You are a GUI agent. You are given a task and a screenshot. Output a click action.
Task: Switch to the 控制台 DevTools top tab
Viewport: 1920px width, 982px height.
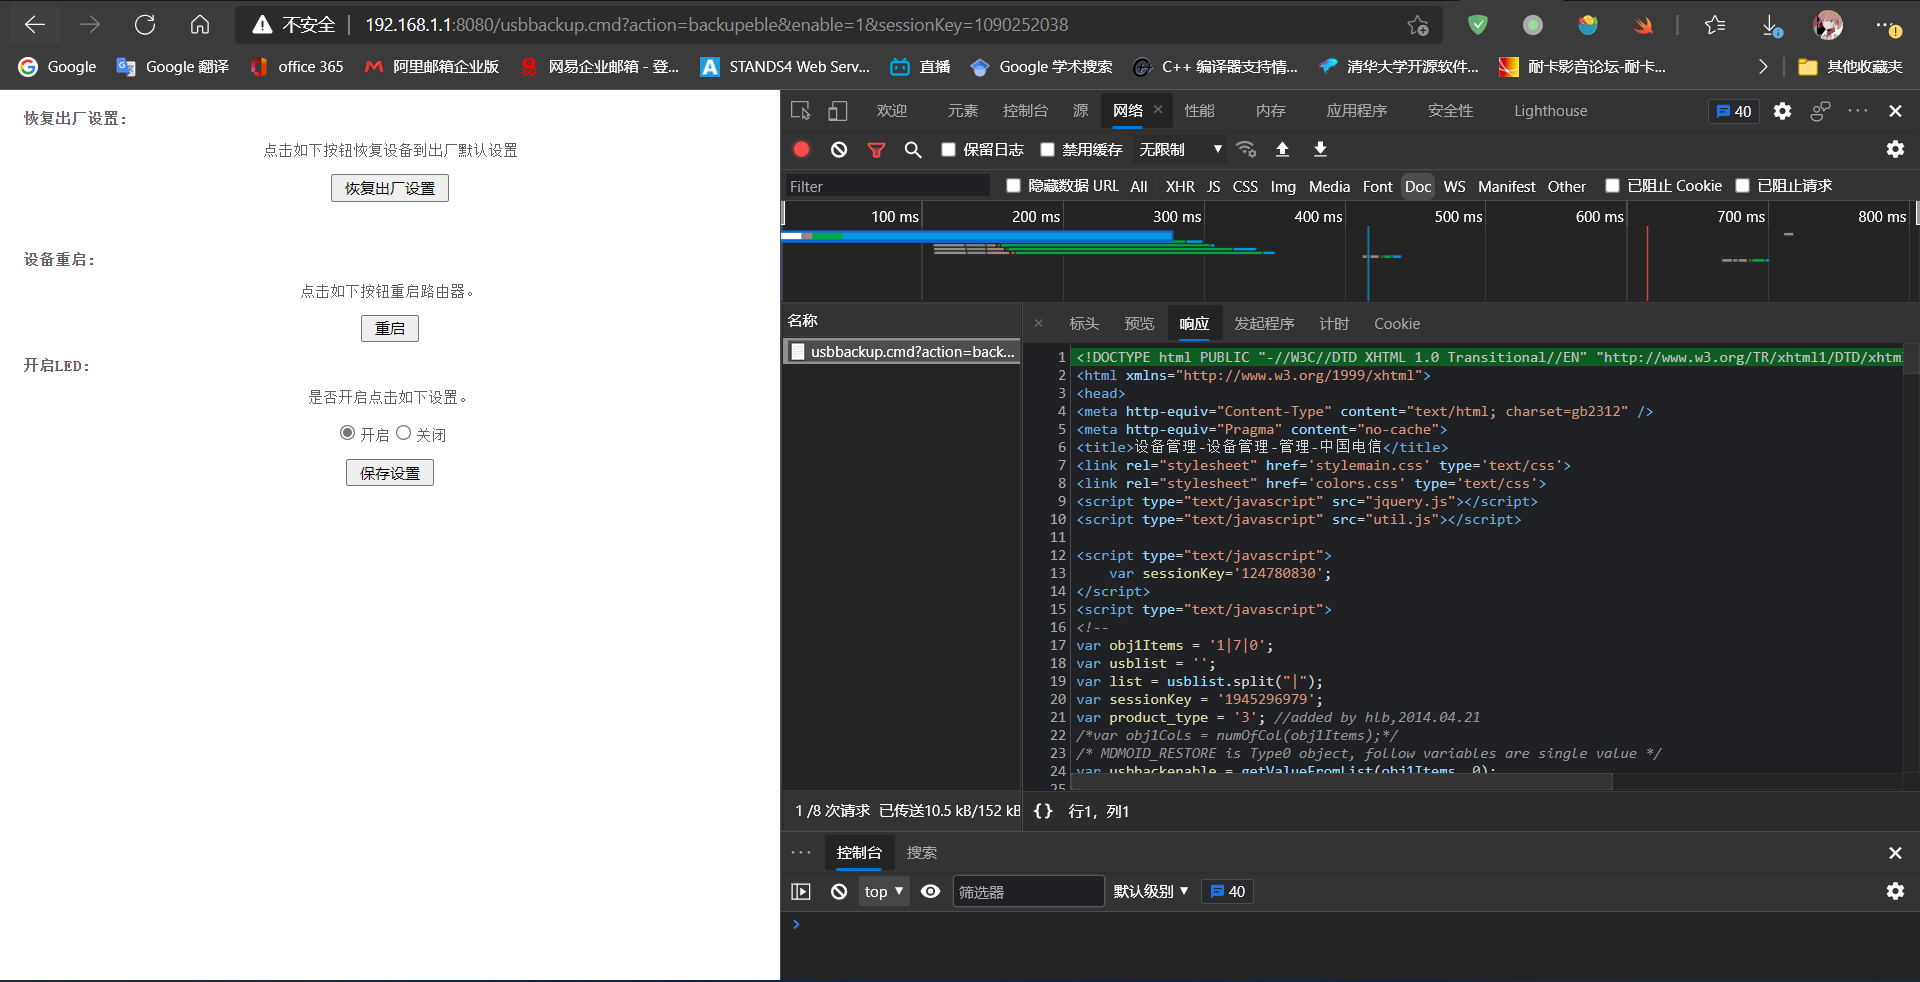tap(1025, 111)
